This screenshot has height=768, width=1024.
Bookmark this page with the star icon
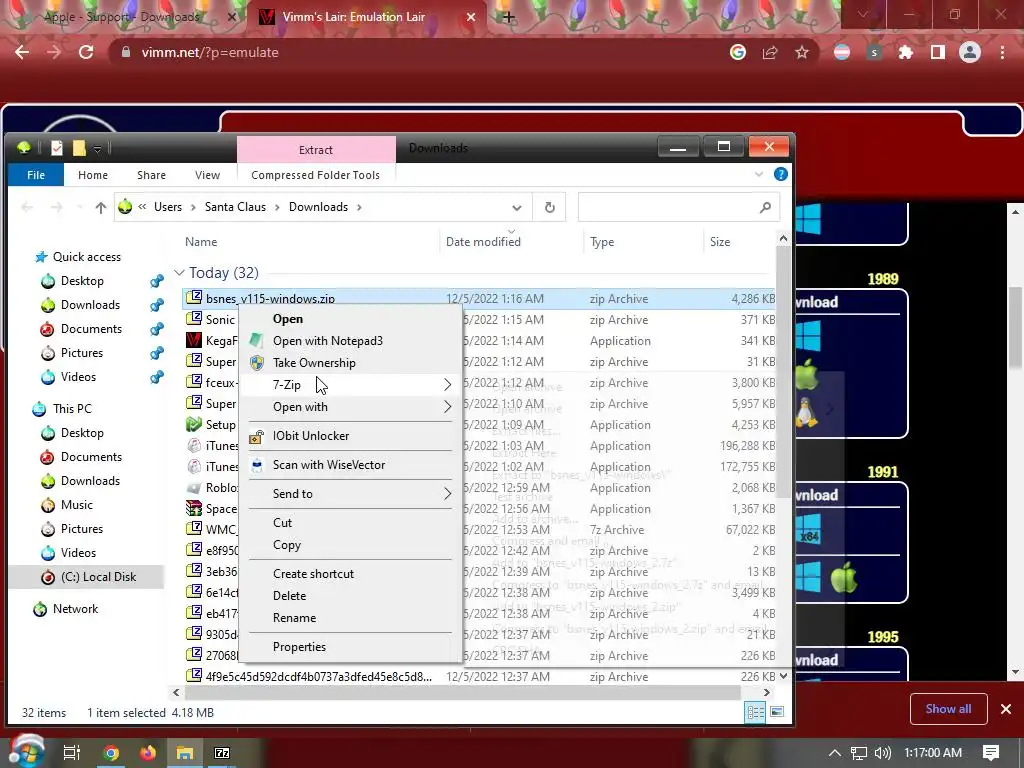[802, 52]
